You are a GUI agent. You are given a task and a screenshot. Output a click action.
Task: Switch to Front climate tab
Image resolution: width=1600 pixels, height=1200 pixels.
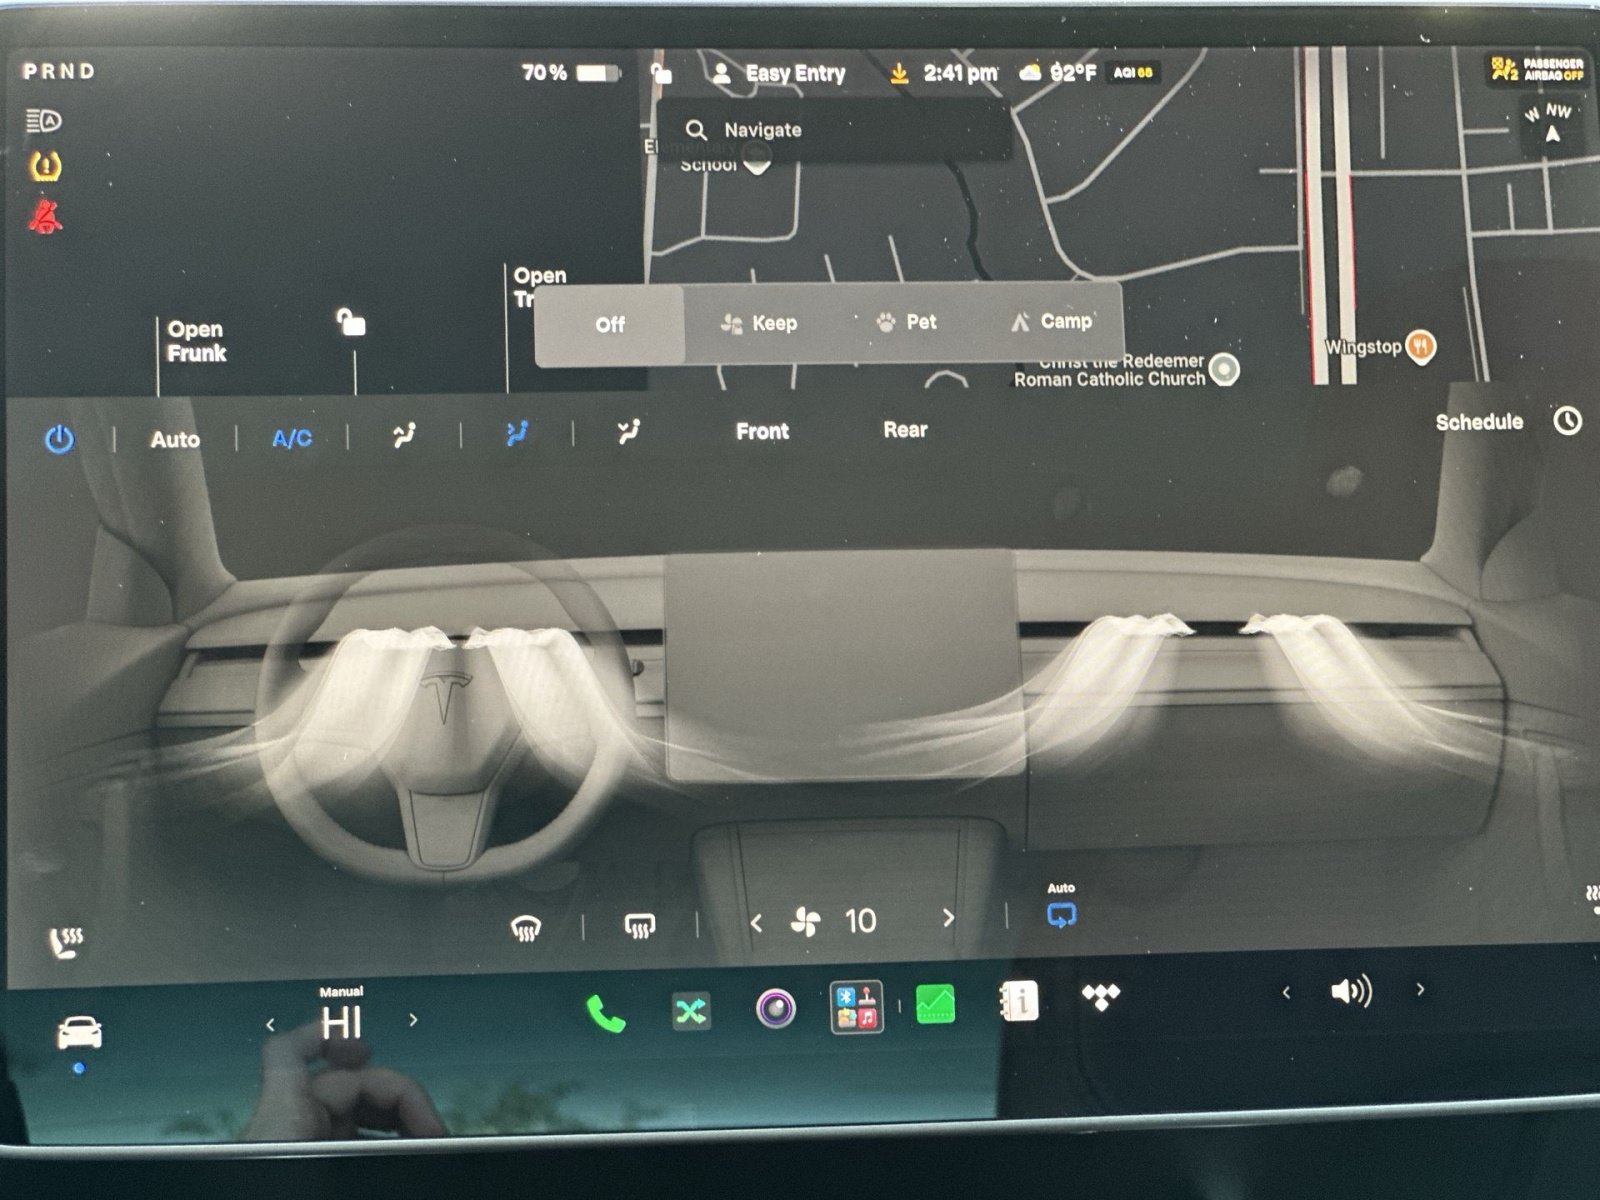(x=763, y=431)
